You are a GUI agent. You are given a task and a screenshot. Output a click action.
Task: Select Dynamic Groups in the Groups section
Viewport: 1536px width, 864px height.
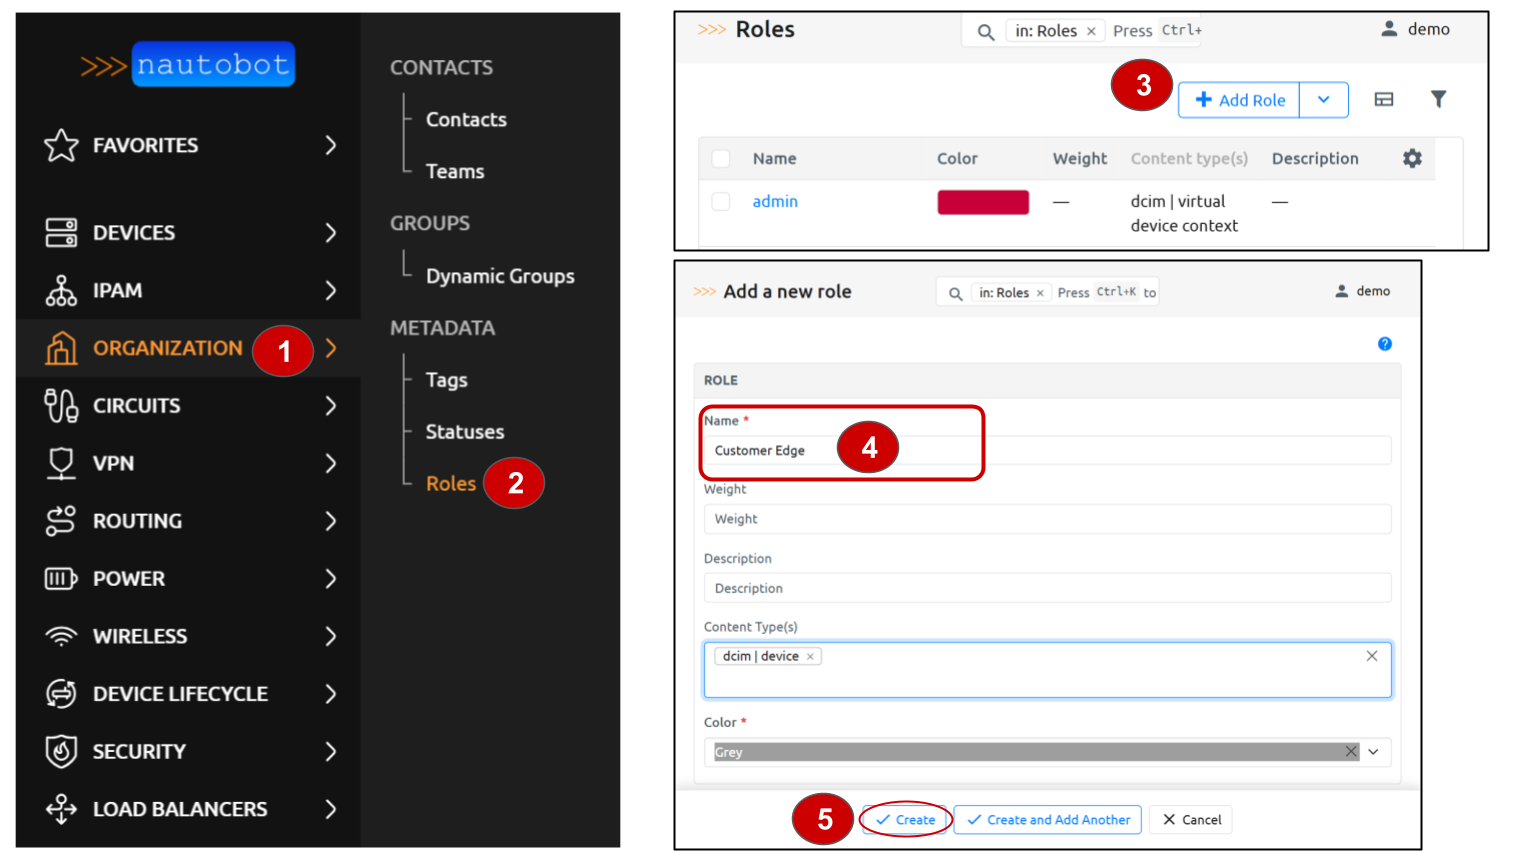coord(500,277)
